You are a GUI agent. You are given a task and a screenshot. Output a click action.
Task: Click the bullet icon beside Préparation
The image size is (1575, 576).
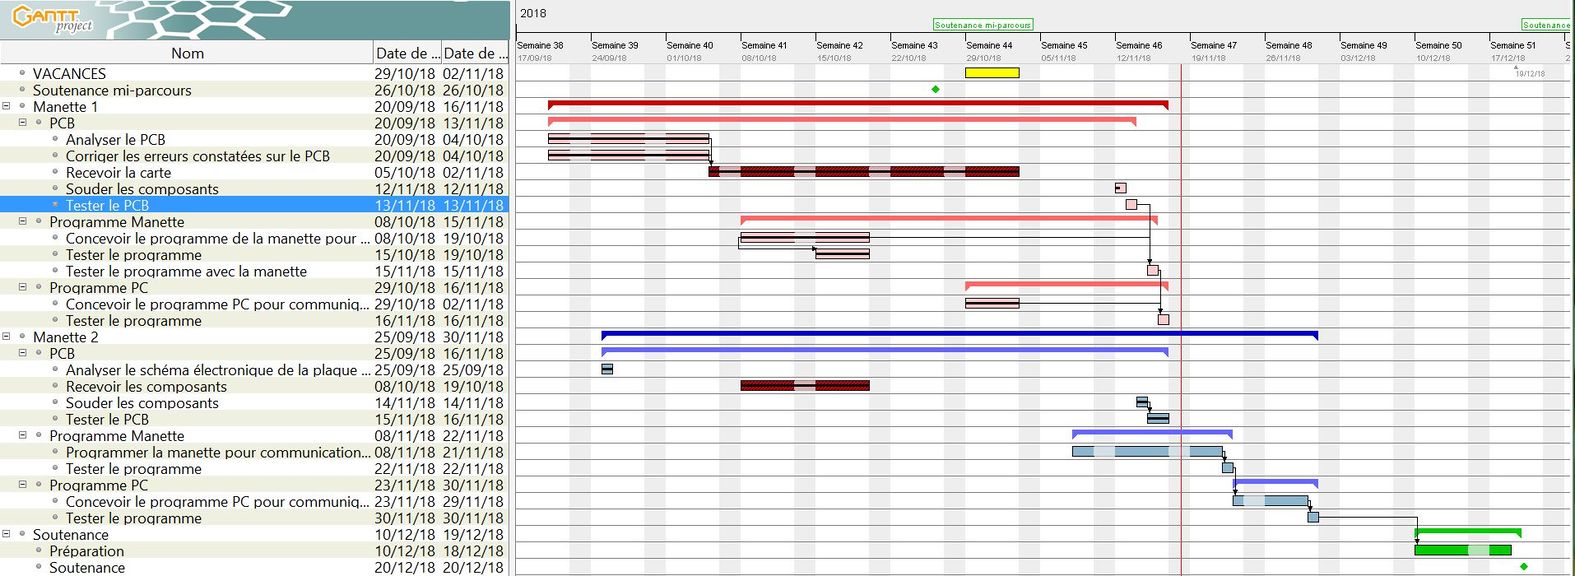[39, 551]
